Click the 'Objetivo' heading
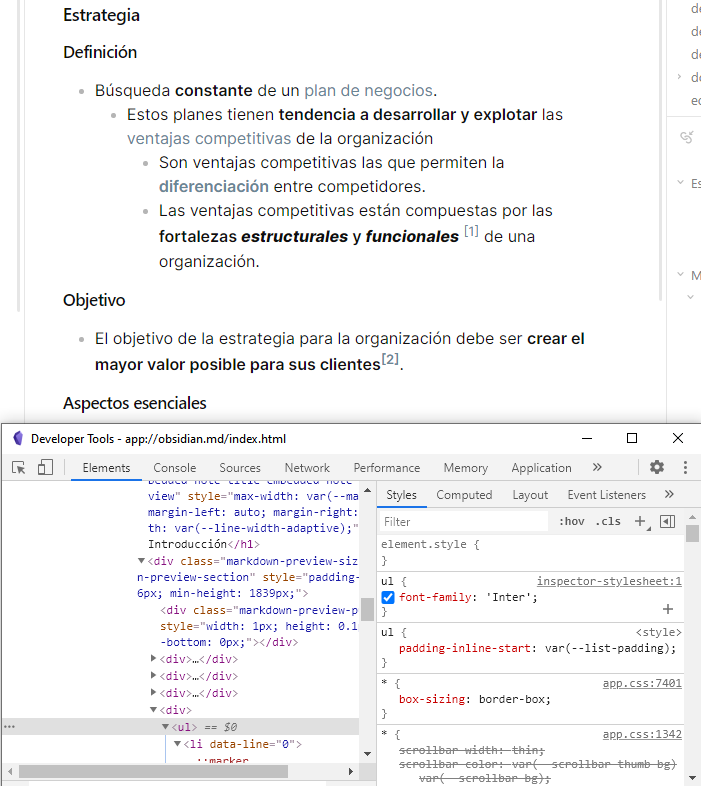This screenshot has height=786, width=701. [x=94, y=300]
